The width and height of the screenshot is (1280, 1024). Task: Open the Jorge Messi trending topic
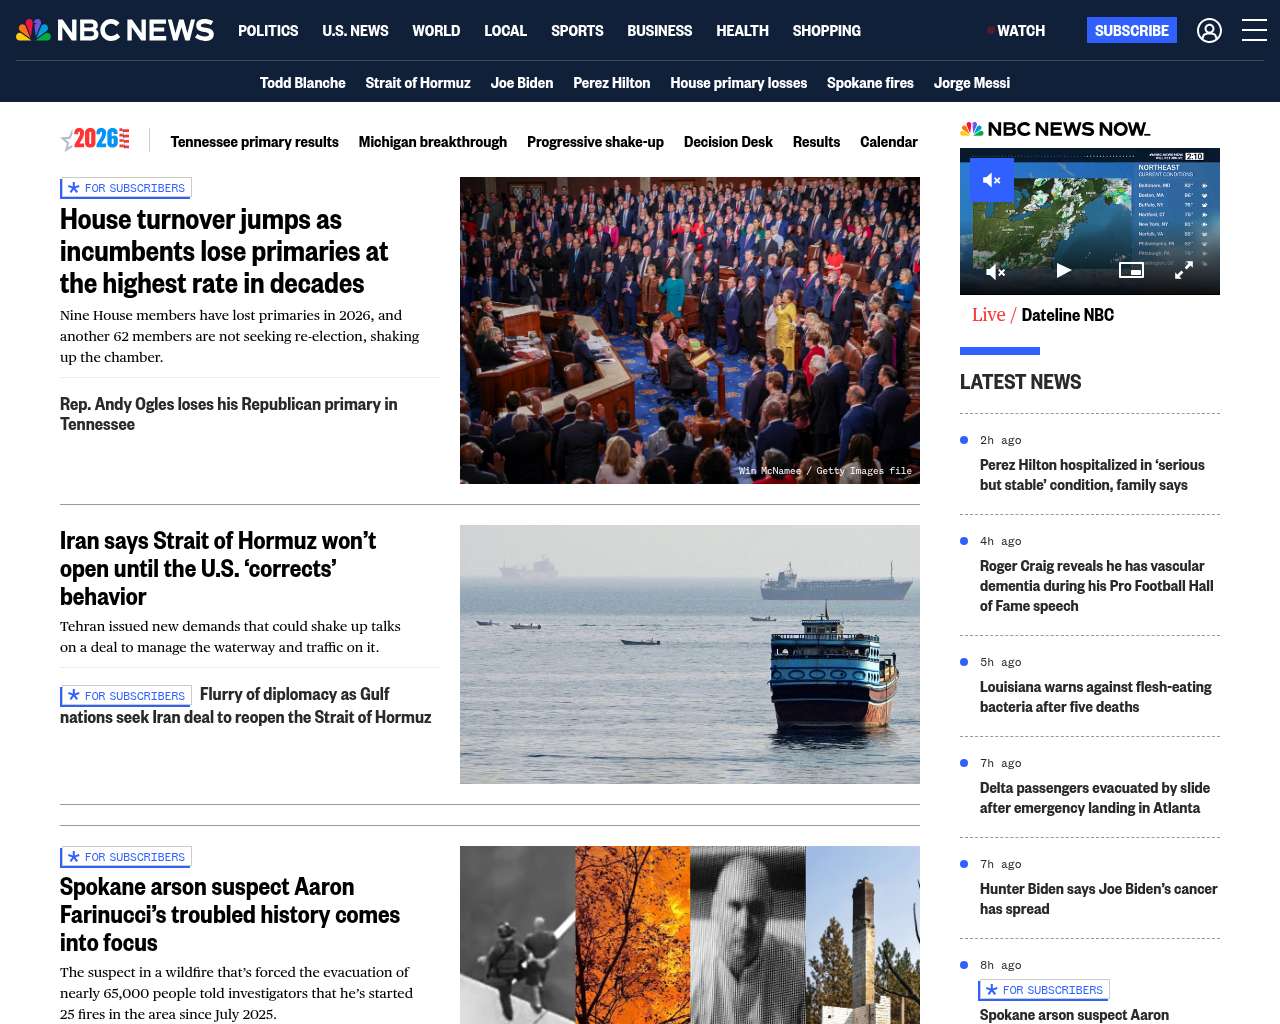pyautogui.click(x=972, y=83)
